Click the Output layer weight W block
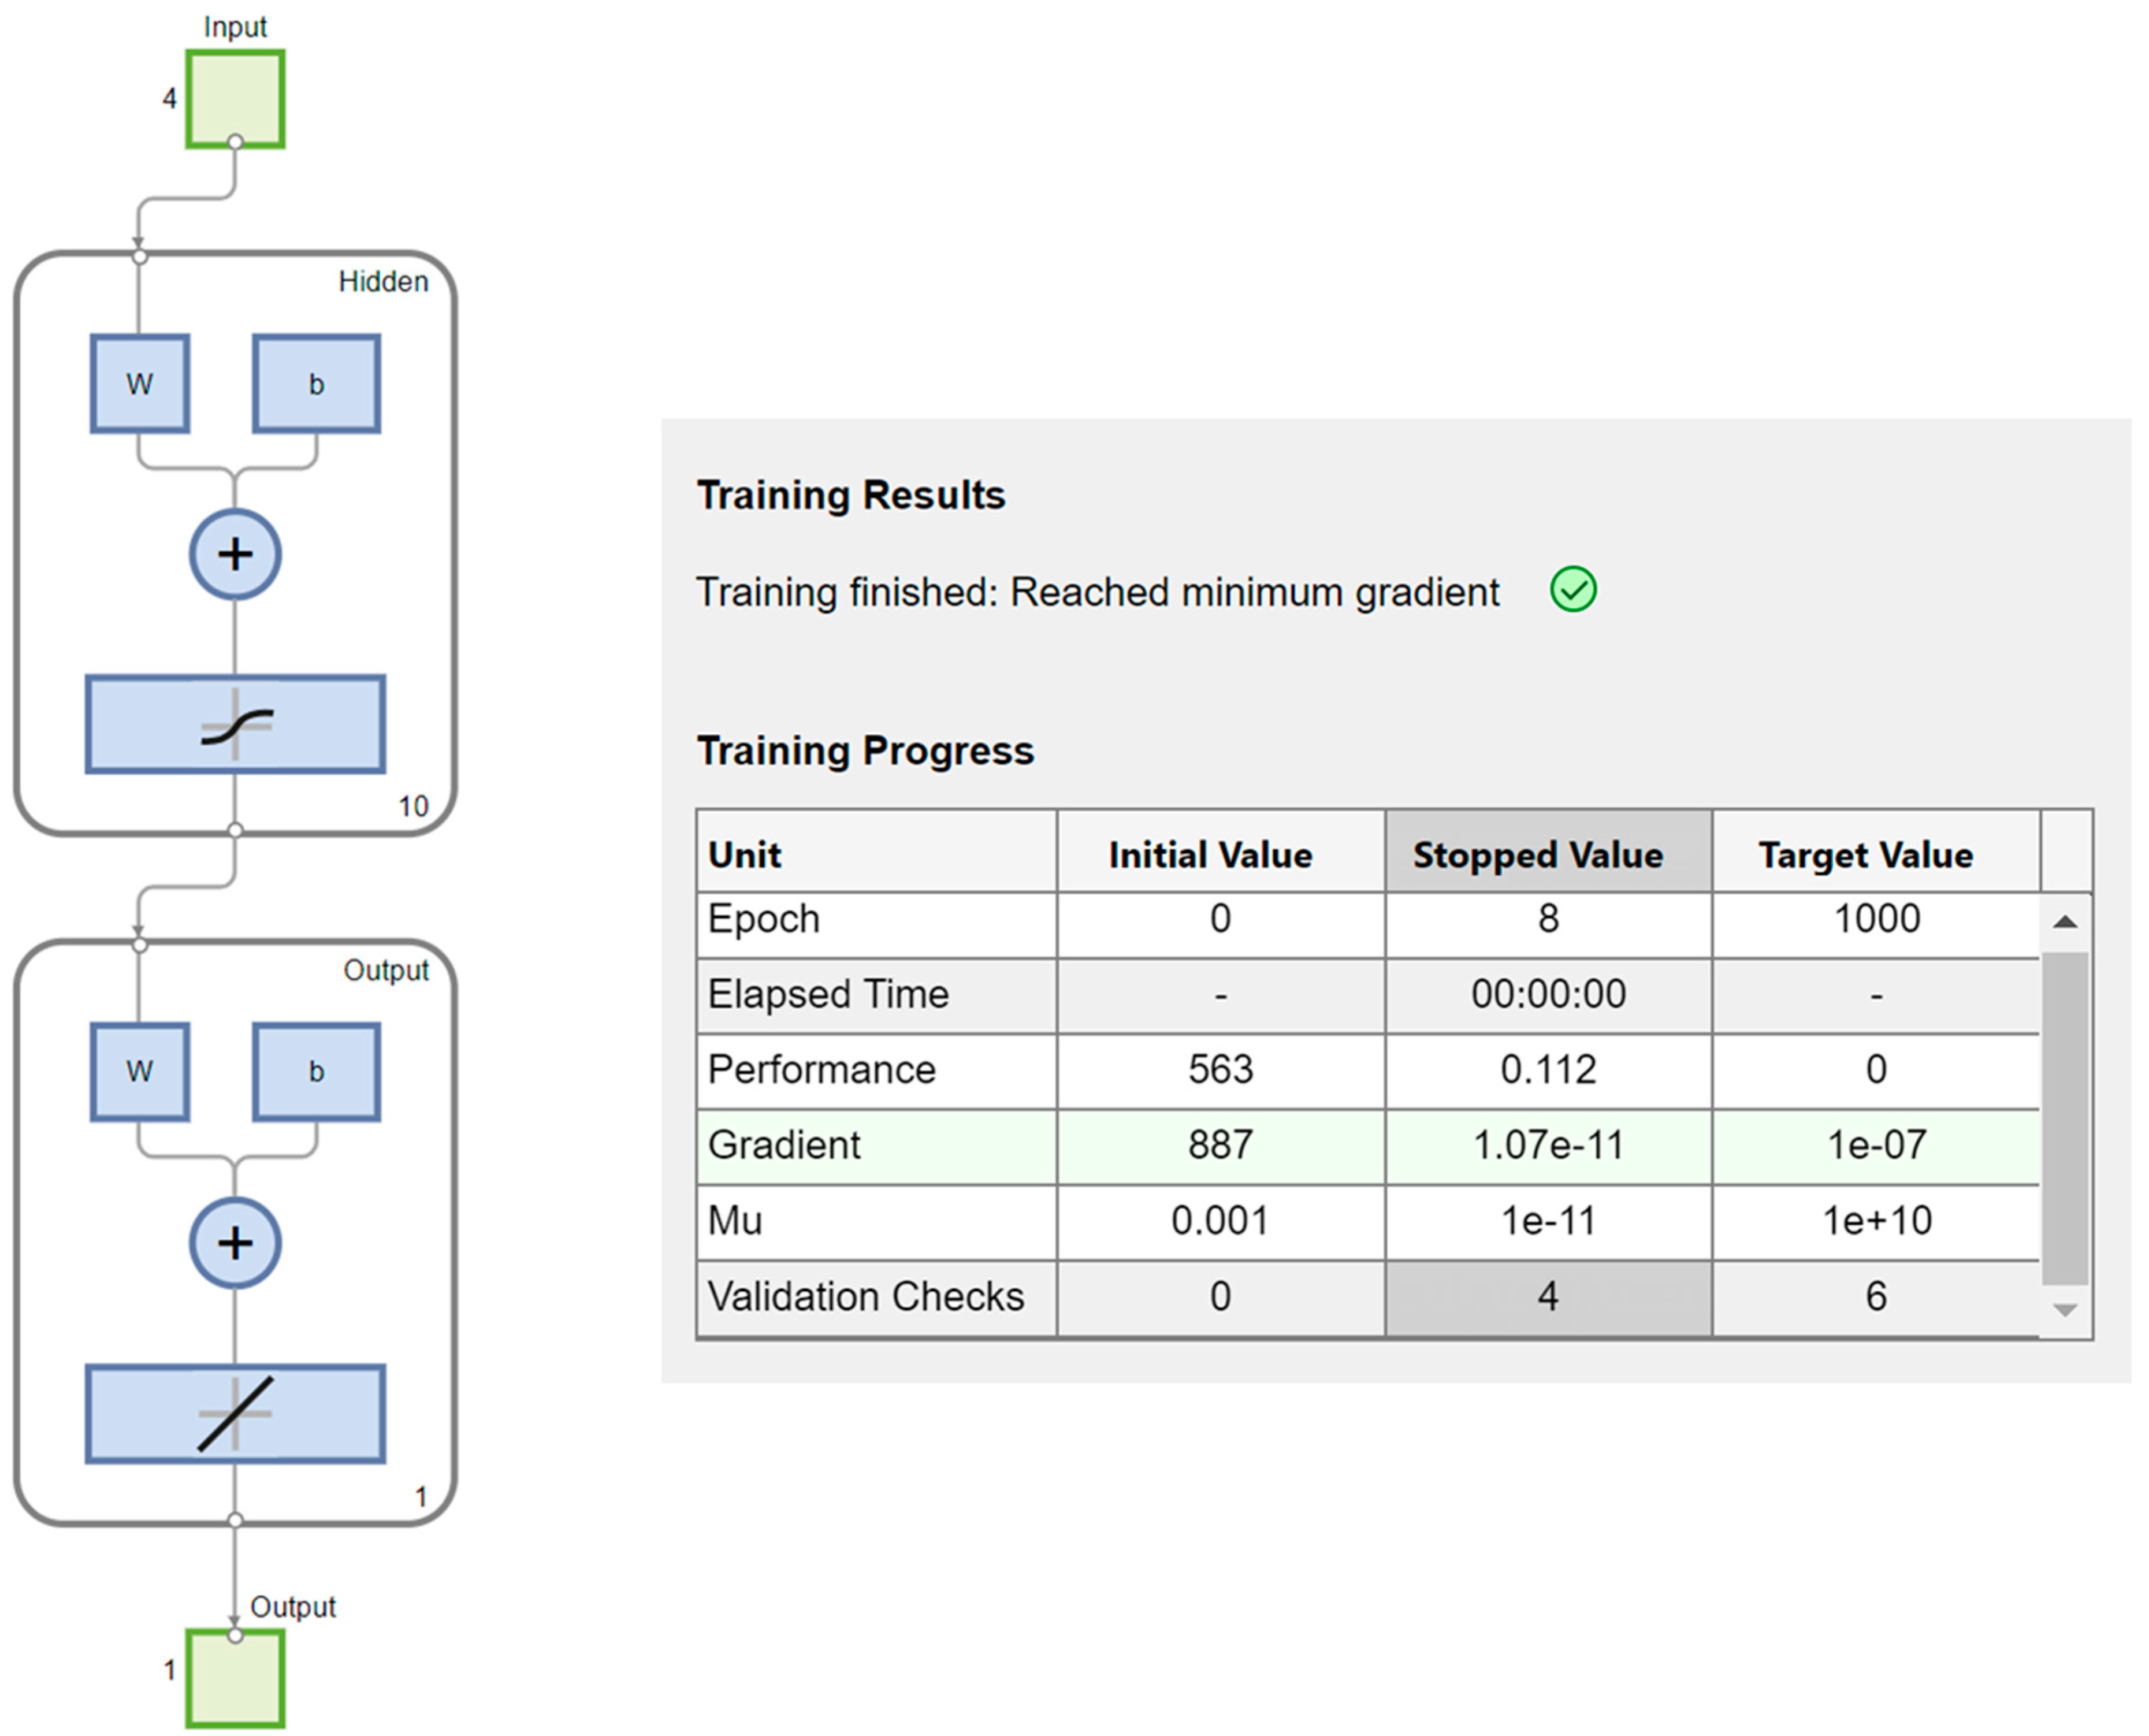 click(140, 1071)
